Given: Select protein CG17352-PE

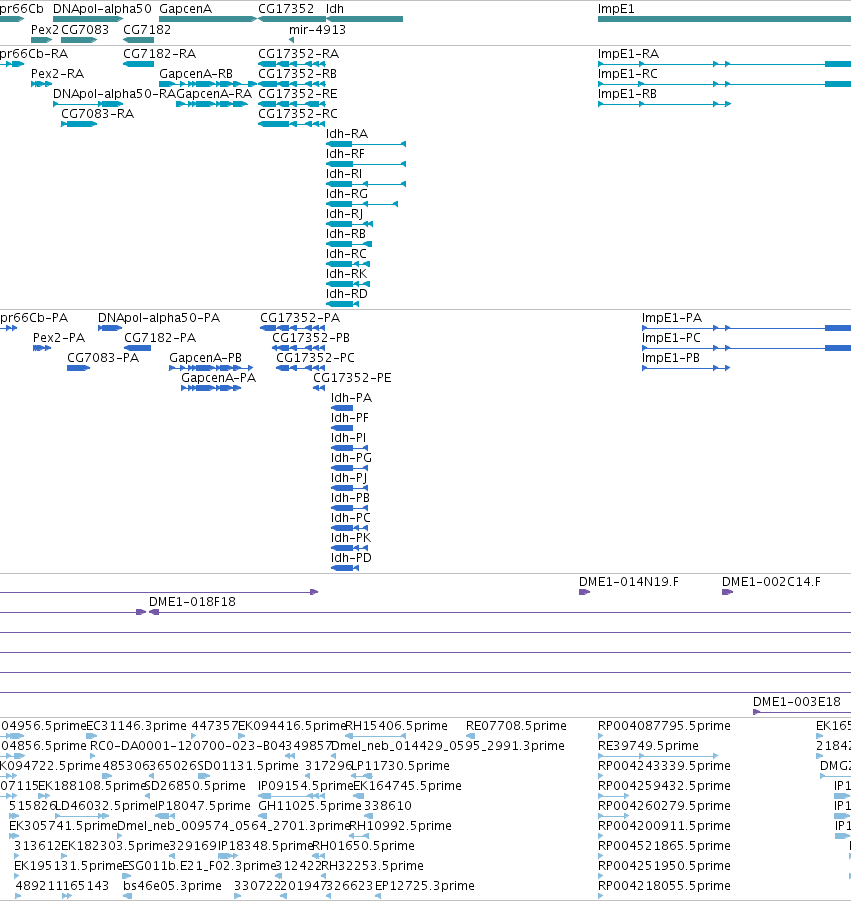Looking at the screenshot, I should tap(352, 378).
